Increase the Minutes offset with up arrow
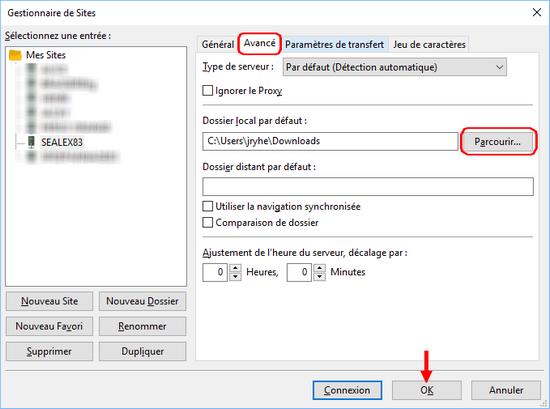The height and width of the screenshot is (409, 550). pyautogui.click(x=319, y=268)
